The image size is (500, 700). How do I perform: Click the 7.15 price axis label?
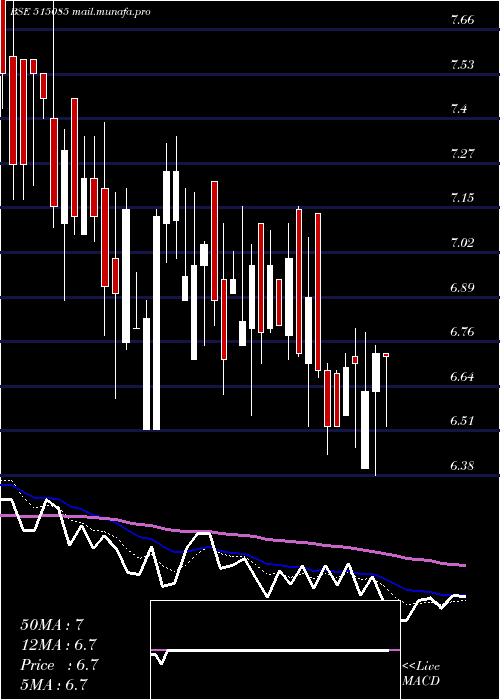[463, 198]
